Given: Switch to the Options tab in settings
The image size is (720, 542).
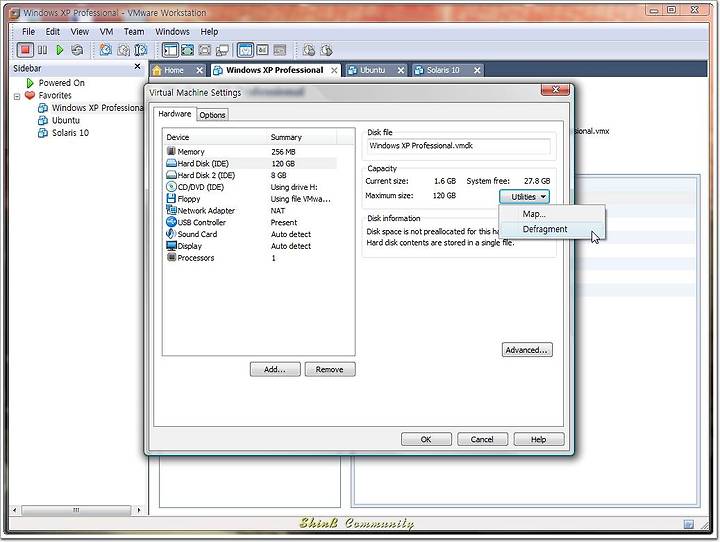Looking at the screenshot, I should point(212,115).
